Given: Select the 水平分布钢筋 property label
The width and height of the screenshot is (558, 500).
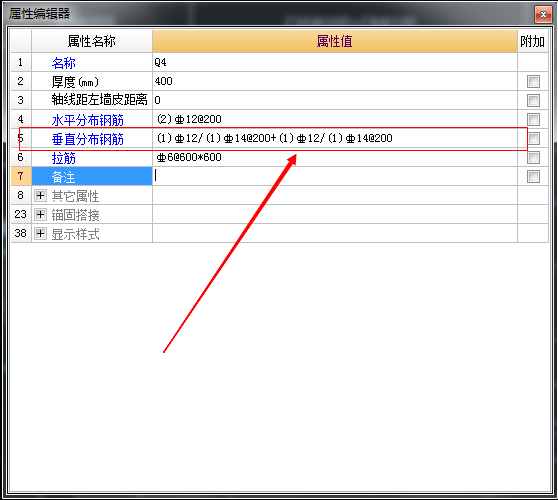Looking at the screenshot, I should pos(88,120).
